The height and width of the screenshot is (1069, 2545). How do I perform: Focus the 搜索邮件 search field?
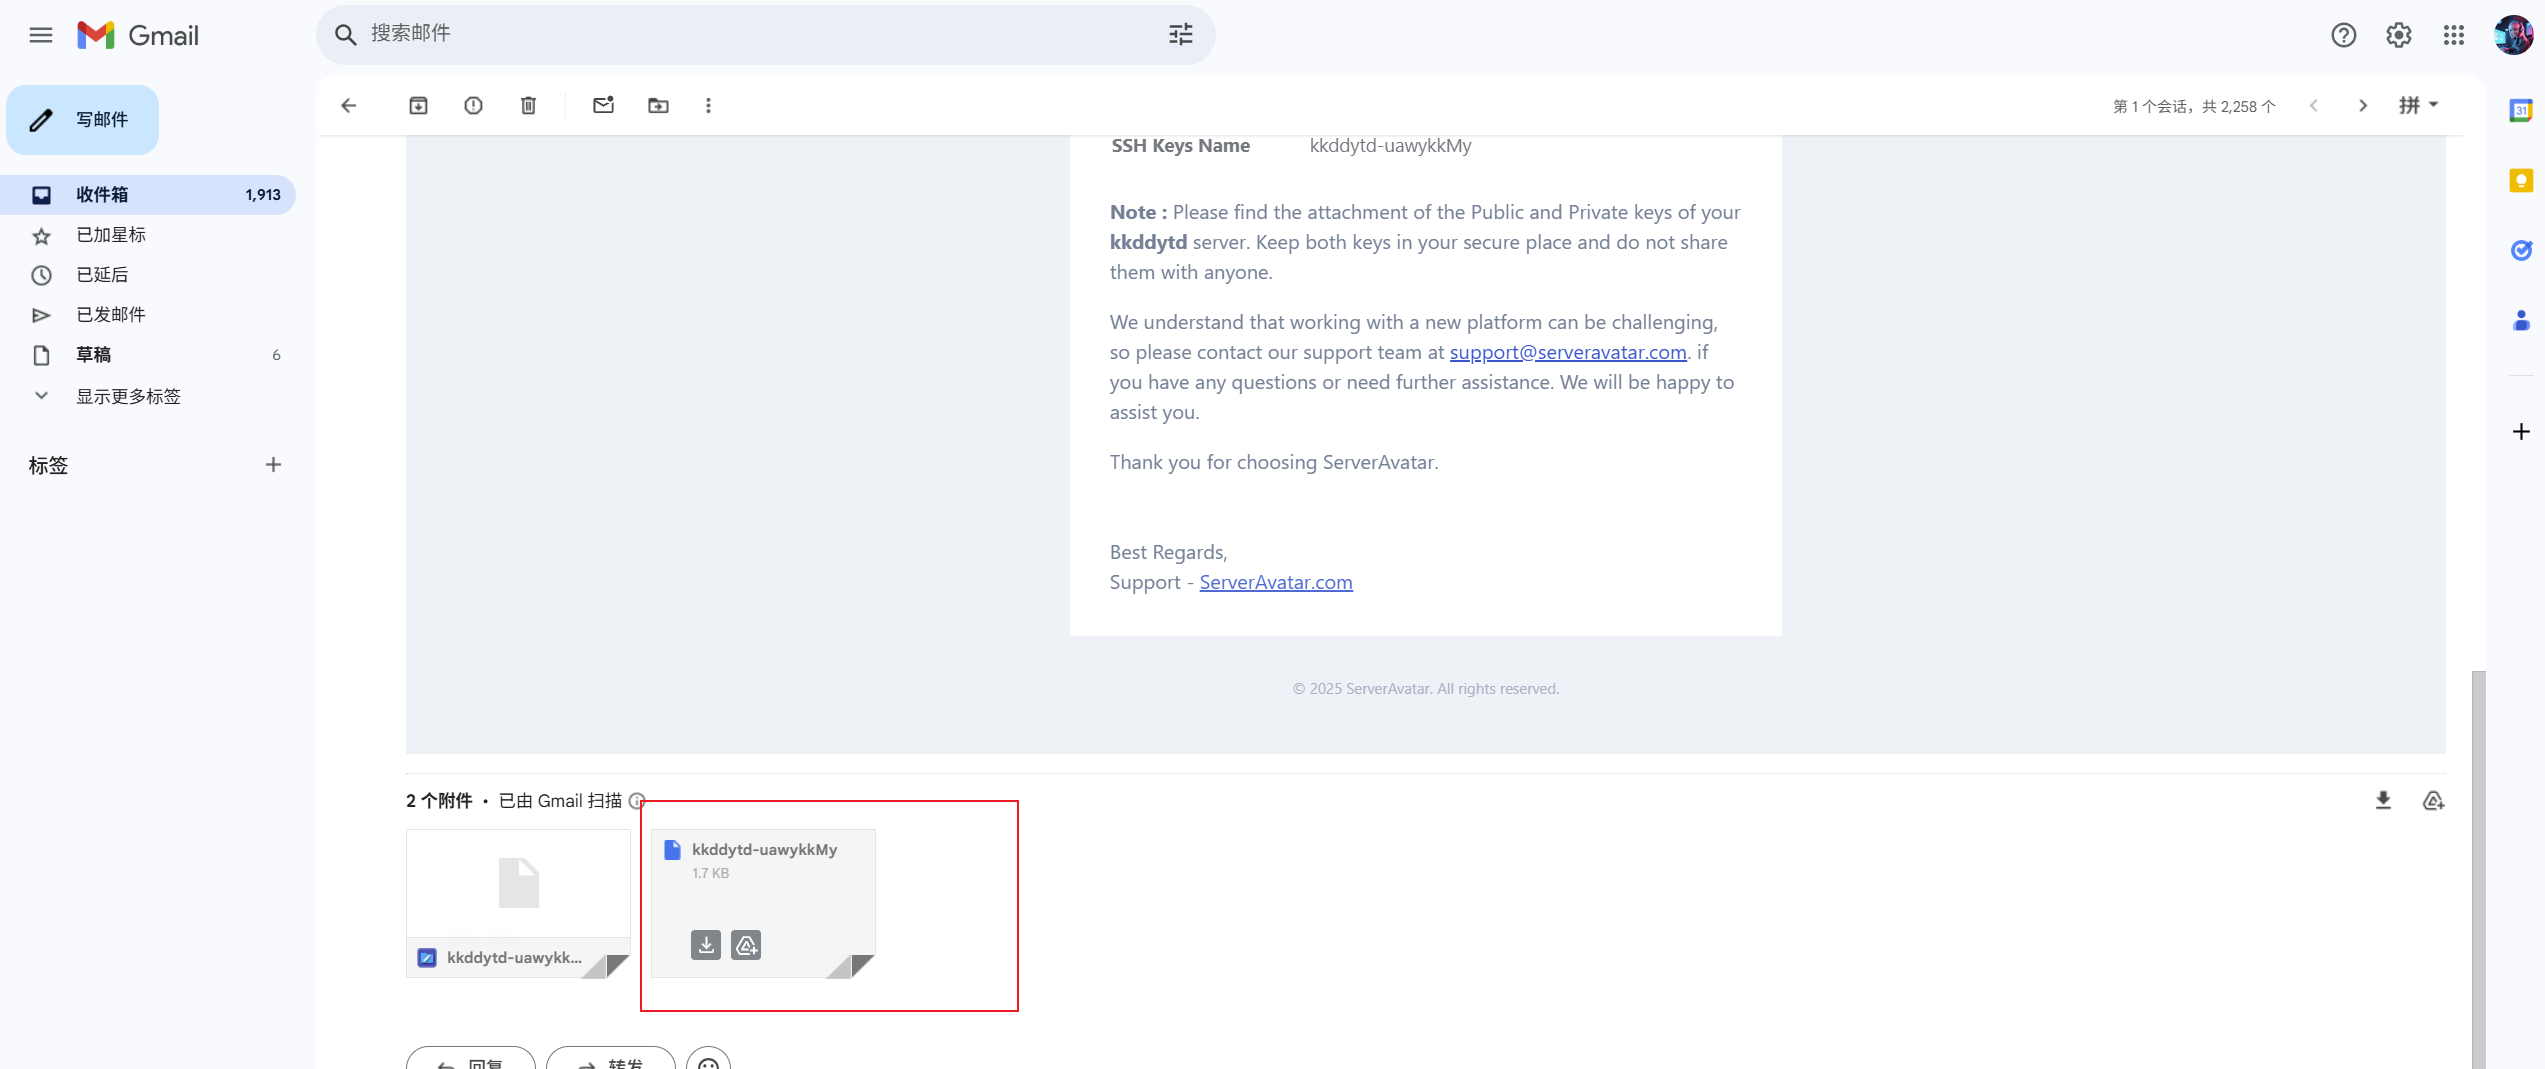point(760,34)
